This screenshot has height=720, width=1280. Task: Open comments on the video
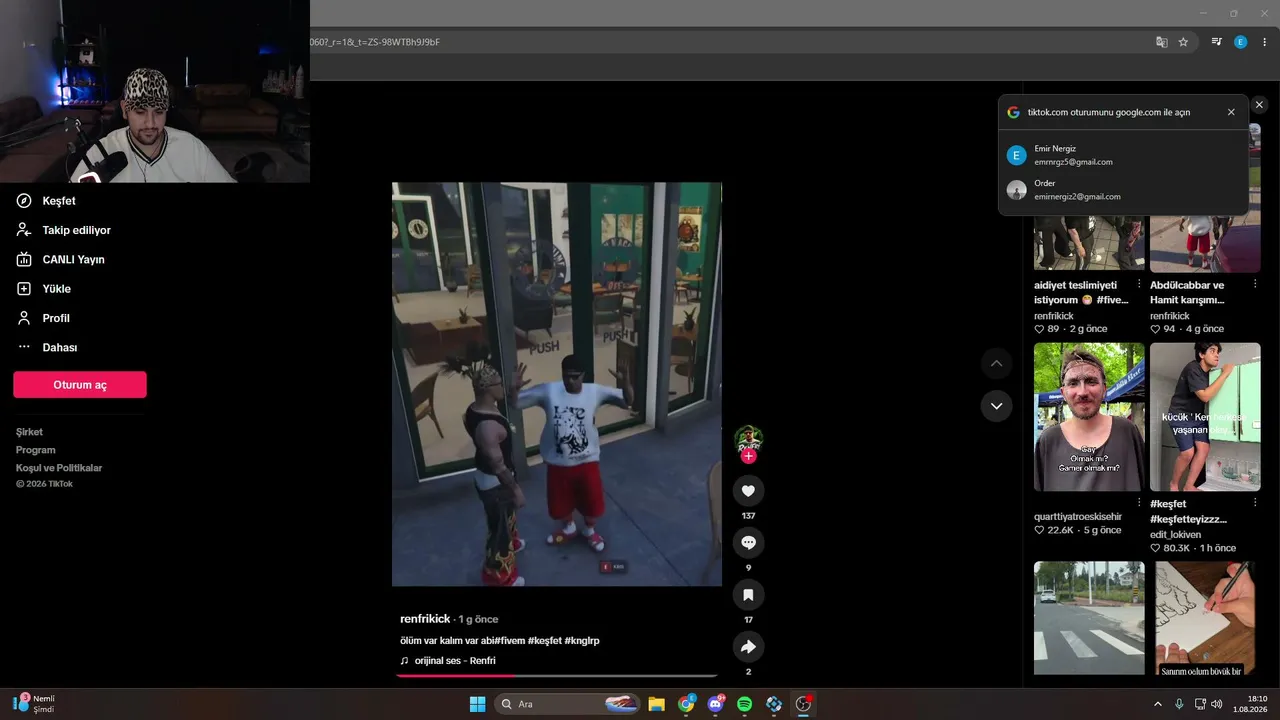coord(748,543)
